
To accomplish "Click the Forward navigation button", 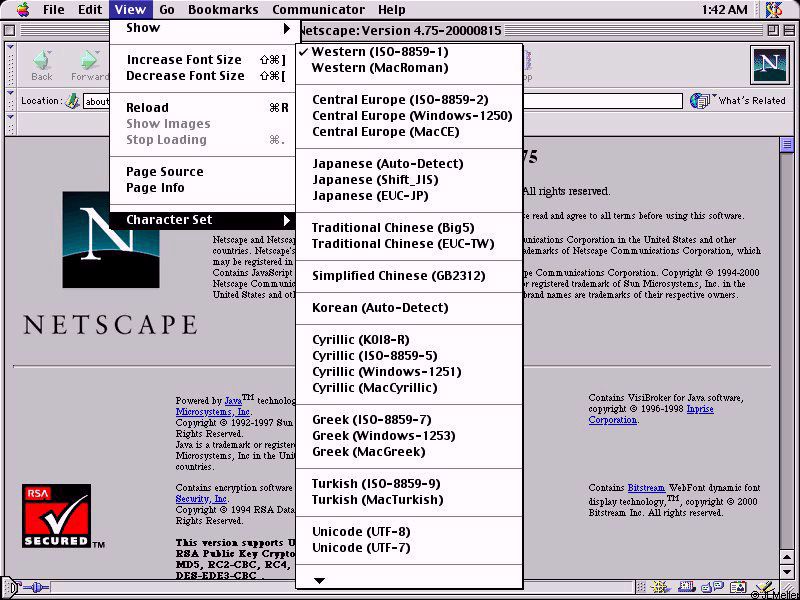I will coord(90,66).
